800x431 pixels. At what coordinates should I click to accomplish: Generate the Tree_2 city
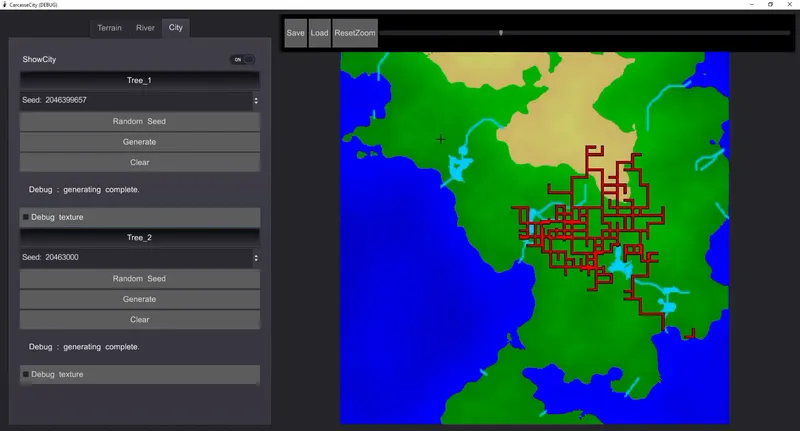click(139, 299)
